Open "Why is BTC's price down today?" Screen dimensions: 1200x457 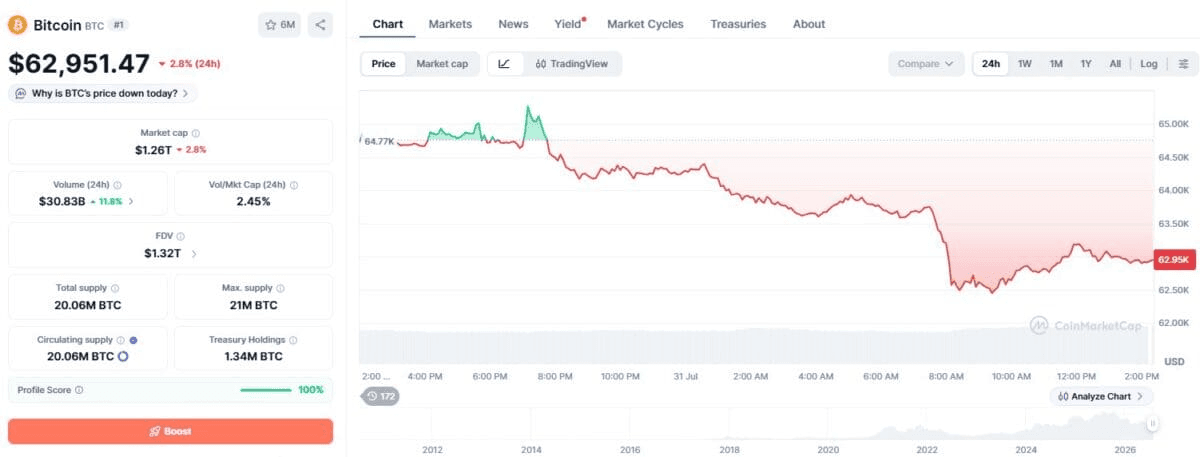point(103,93)
